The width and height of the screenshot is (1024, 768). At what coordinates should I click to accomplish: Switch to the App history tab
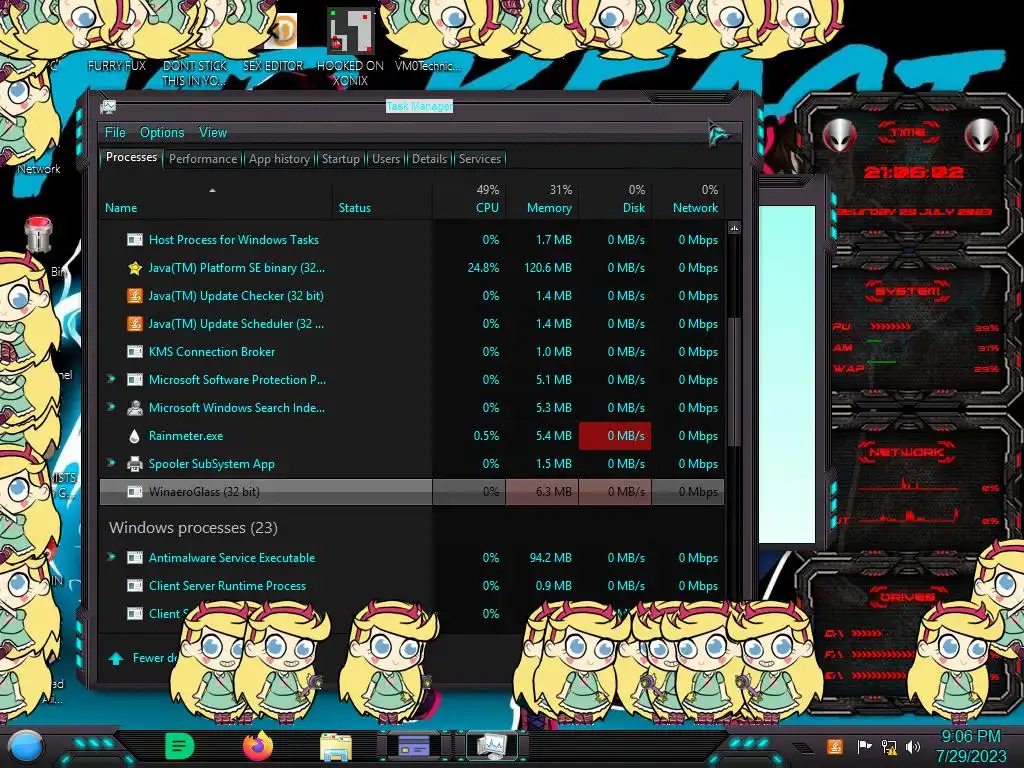(280, 159)
